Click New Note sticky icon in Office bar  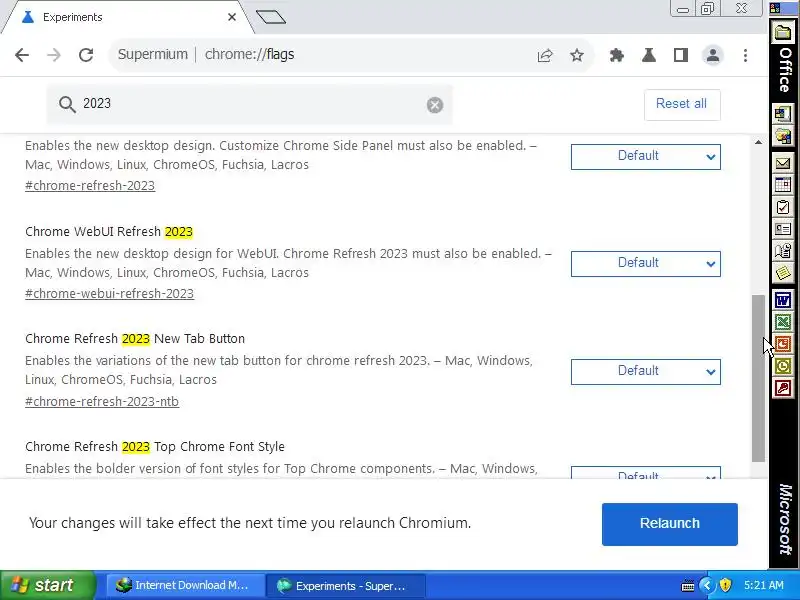(x=783, y=272)
